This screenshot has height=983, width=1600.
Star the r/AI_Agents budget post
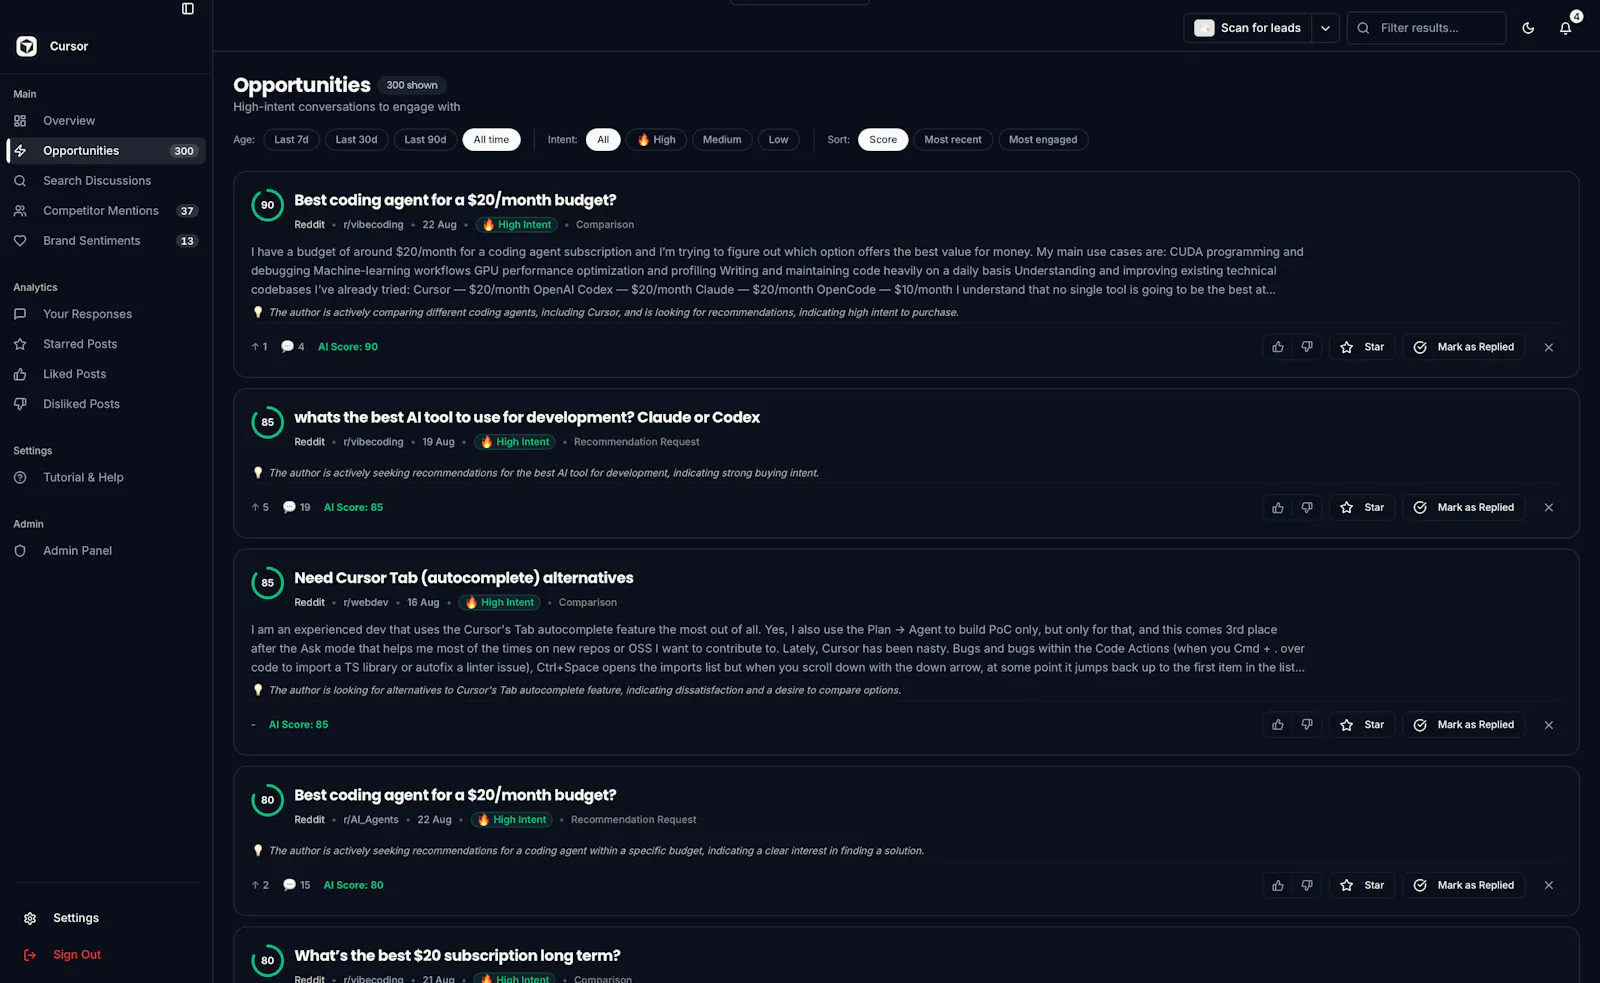pos(1362,886)
